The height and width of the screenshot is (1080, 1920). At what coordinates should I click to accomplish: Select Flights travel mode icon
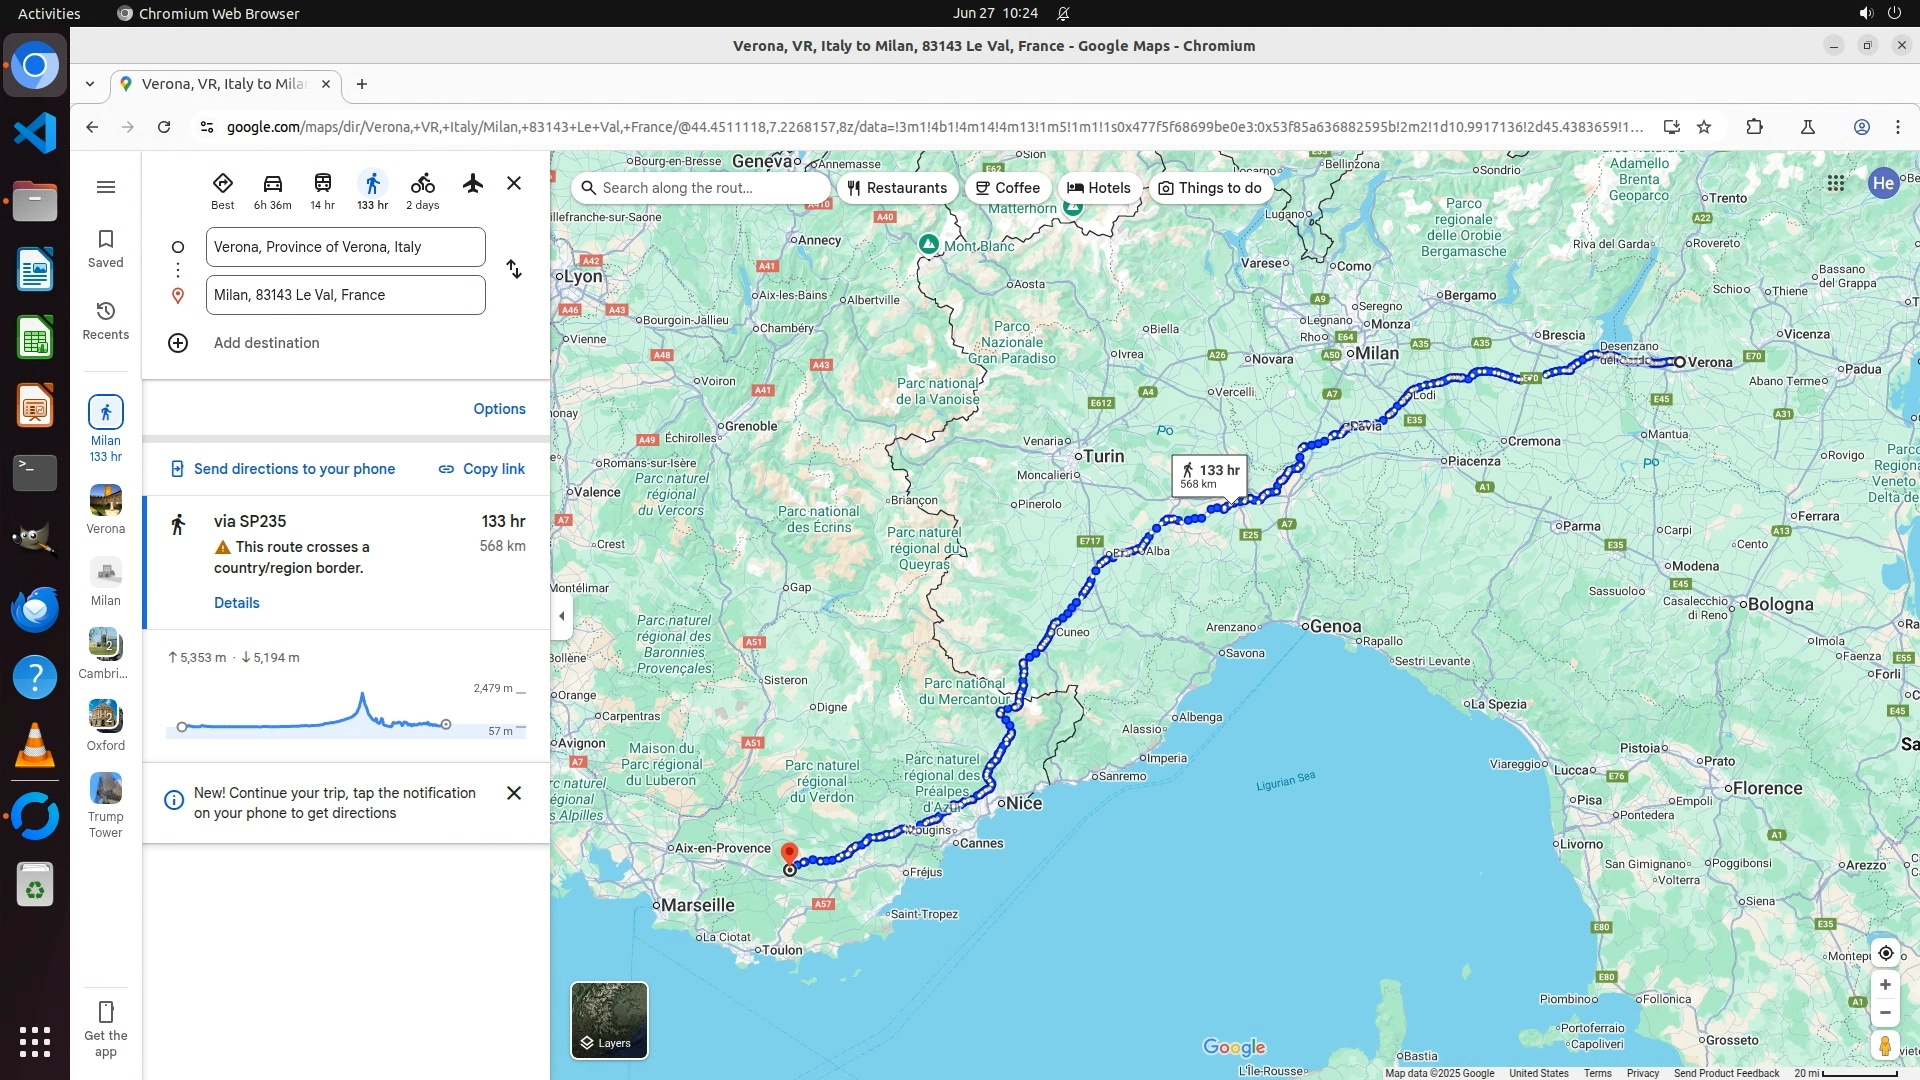(473, 183)
